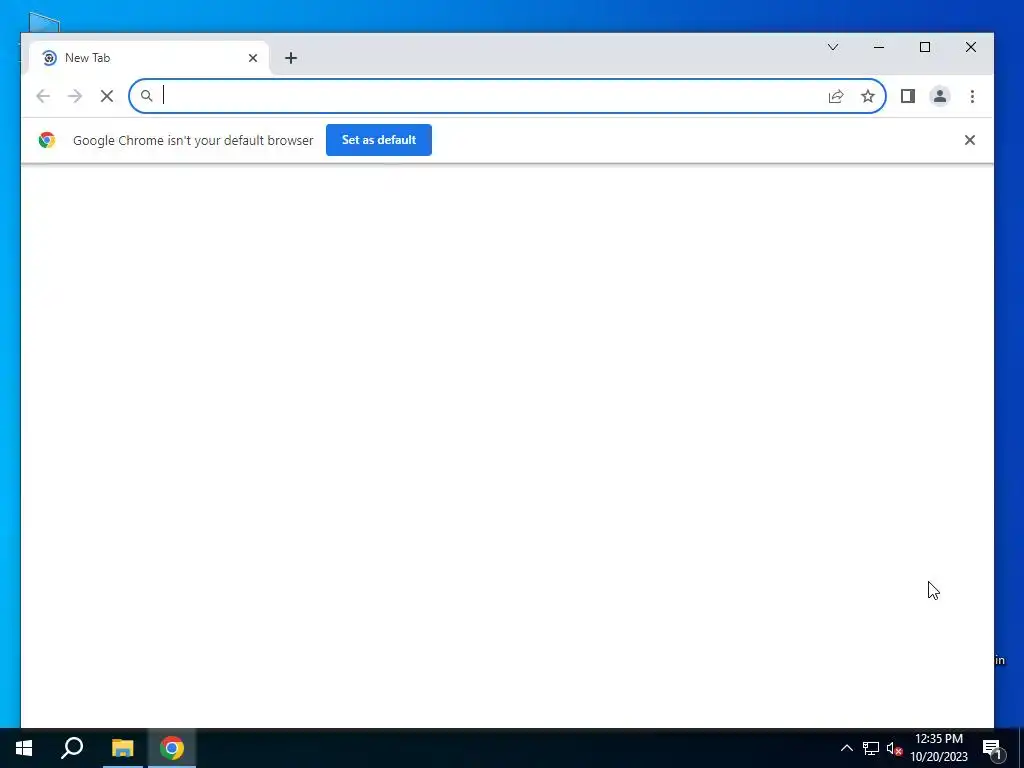Screen dimensions: 1024x768
Task: Click Chrome icon in taskbar
Action: [x=172, y=748]
